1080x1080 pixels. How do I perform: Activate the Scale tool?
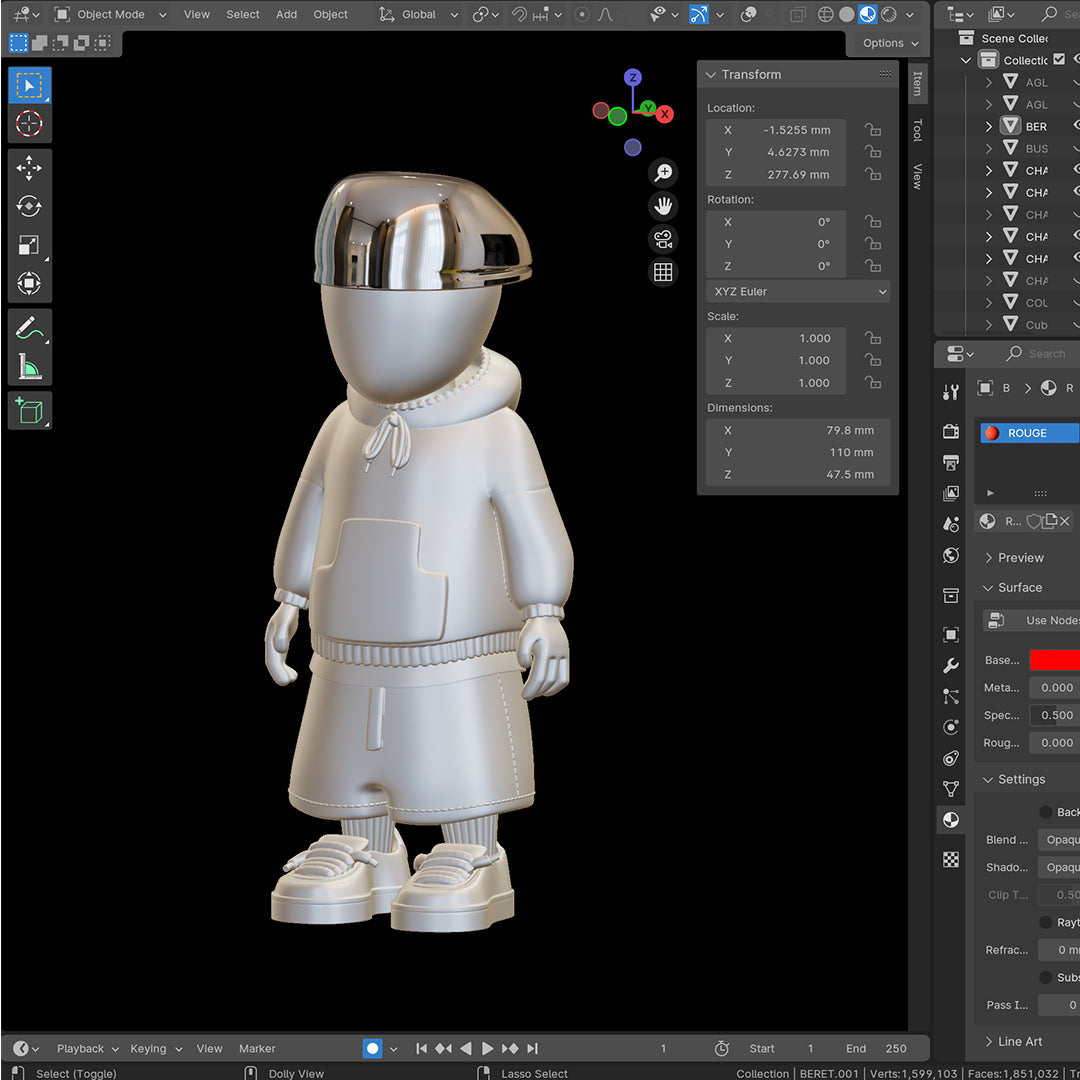coord(29,245)
